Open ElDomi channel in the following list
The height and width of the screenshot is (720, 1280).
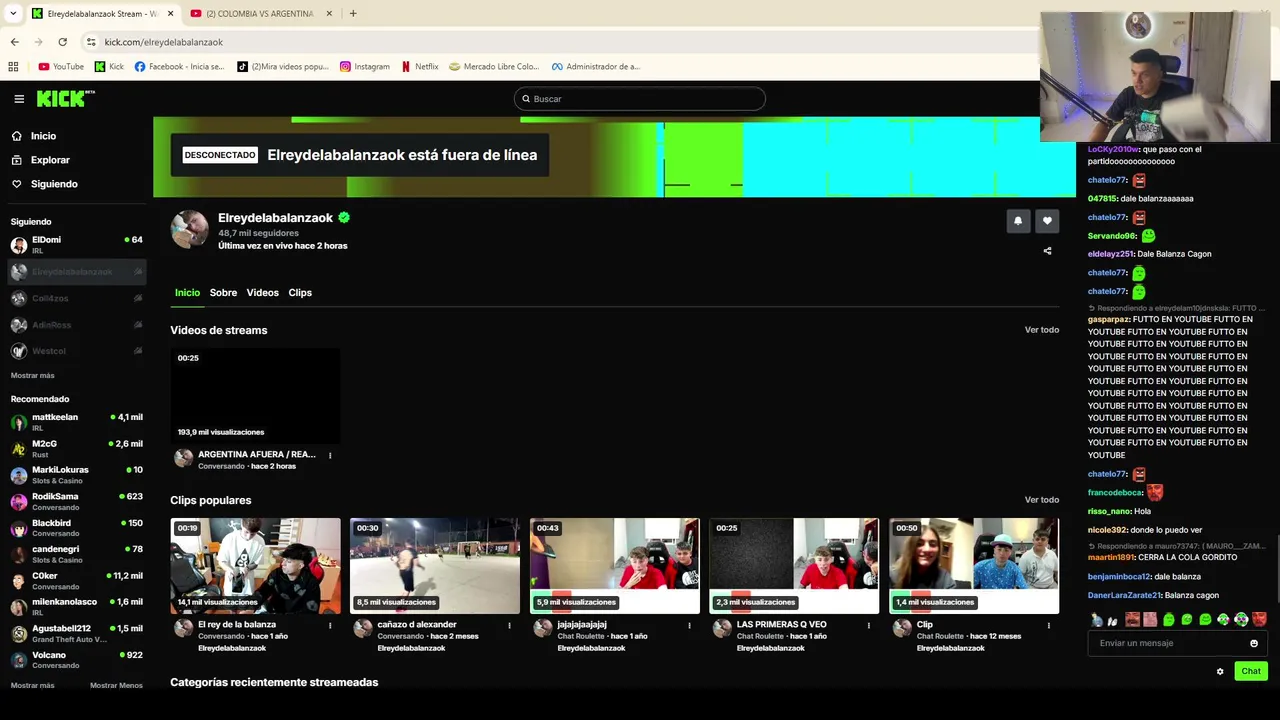point(76,245)
